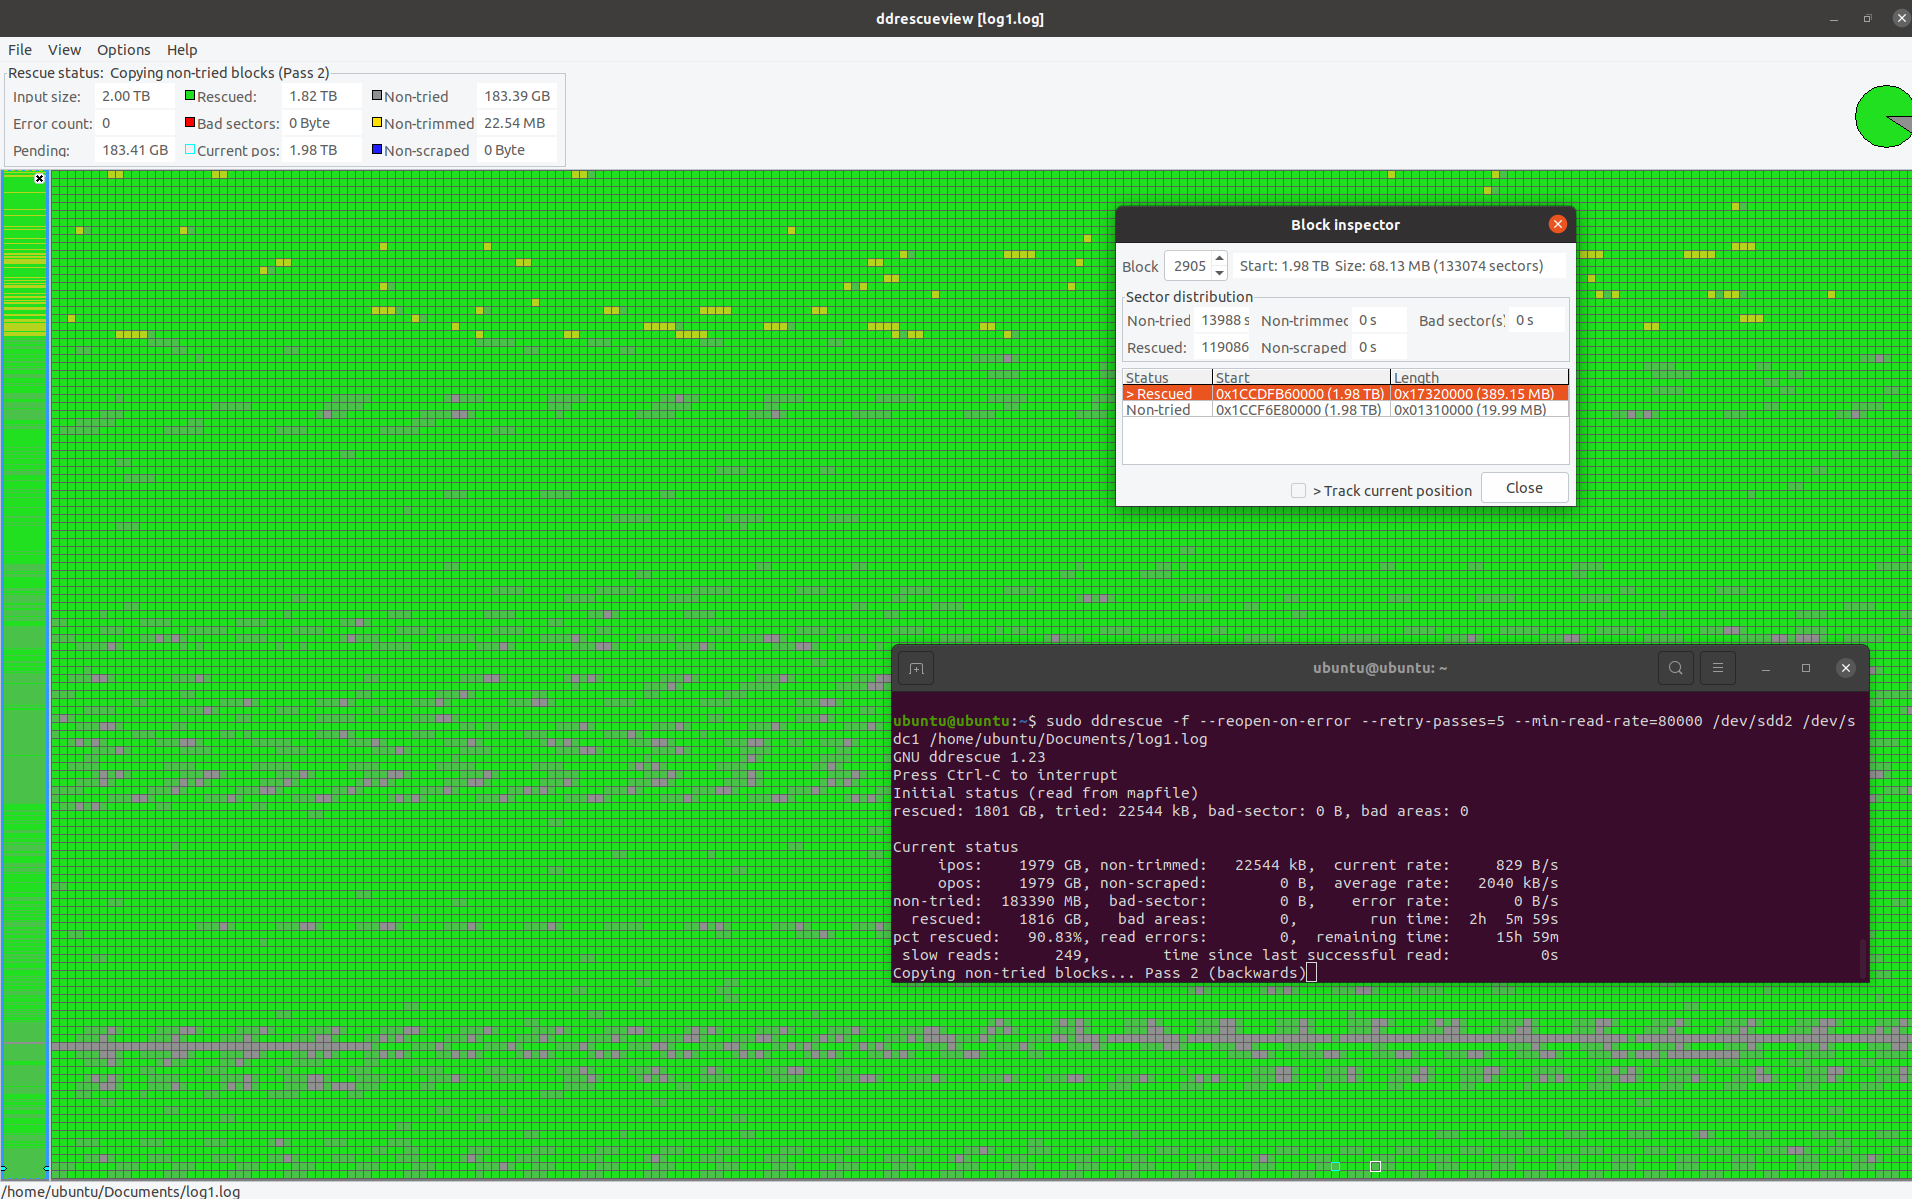Click the cyan Current pos legend marker
Viewport: 1912px width, 1199px height.
[190, 149]
